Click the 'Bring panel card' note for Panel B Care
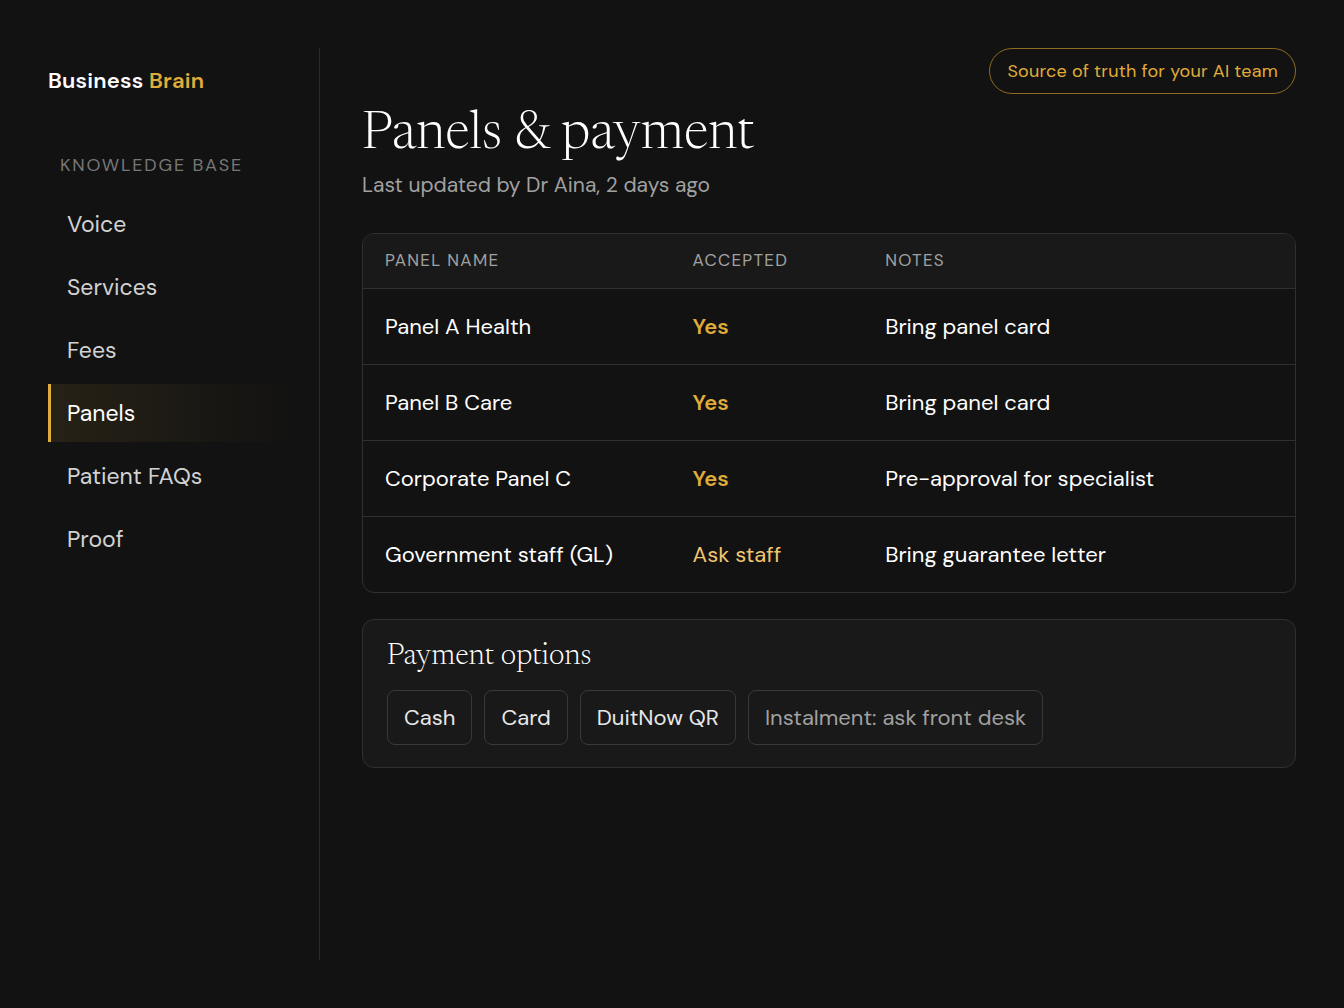Screen dimensions: 1344x1008 click(967, 403)
